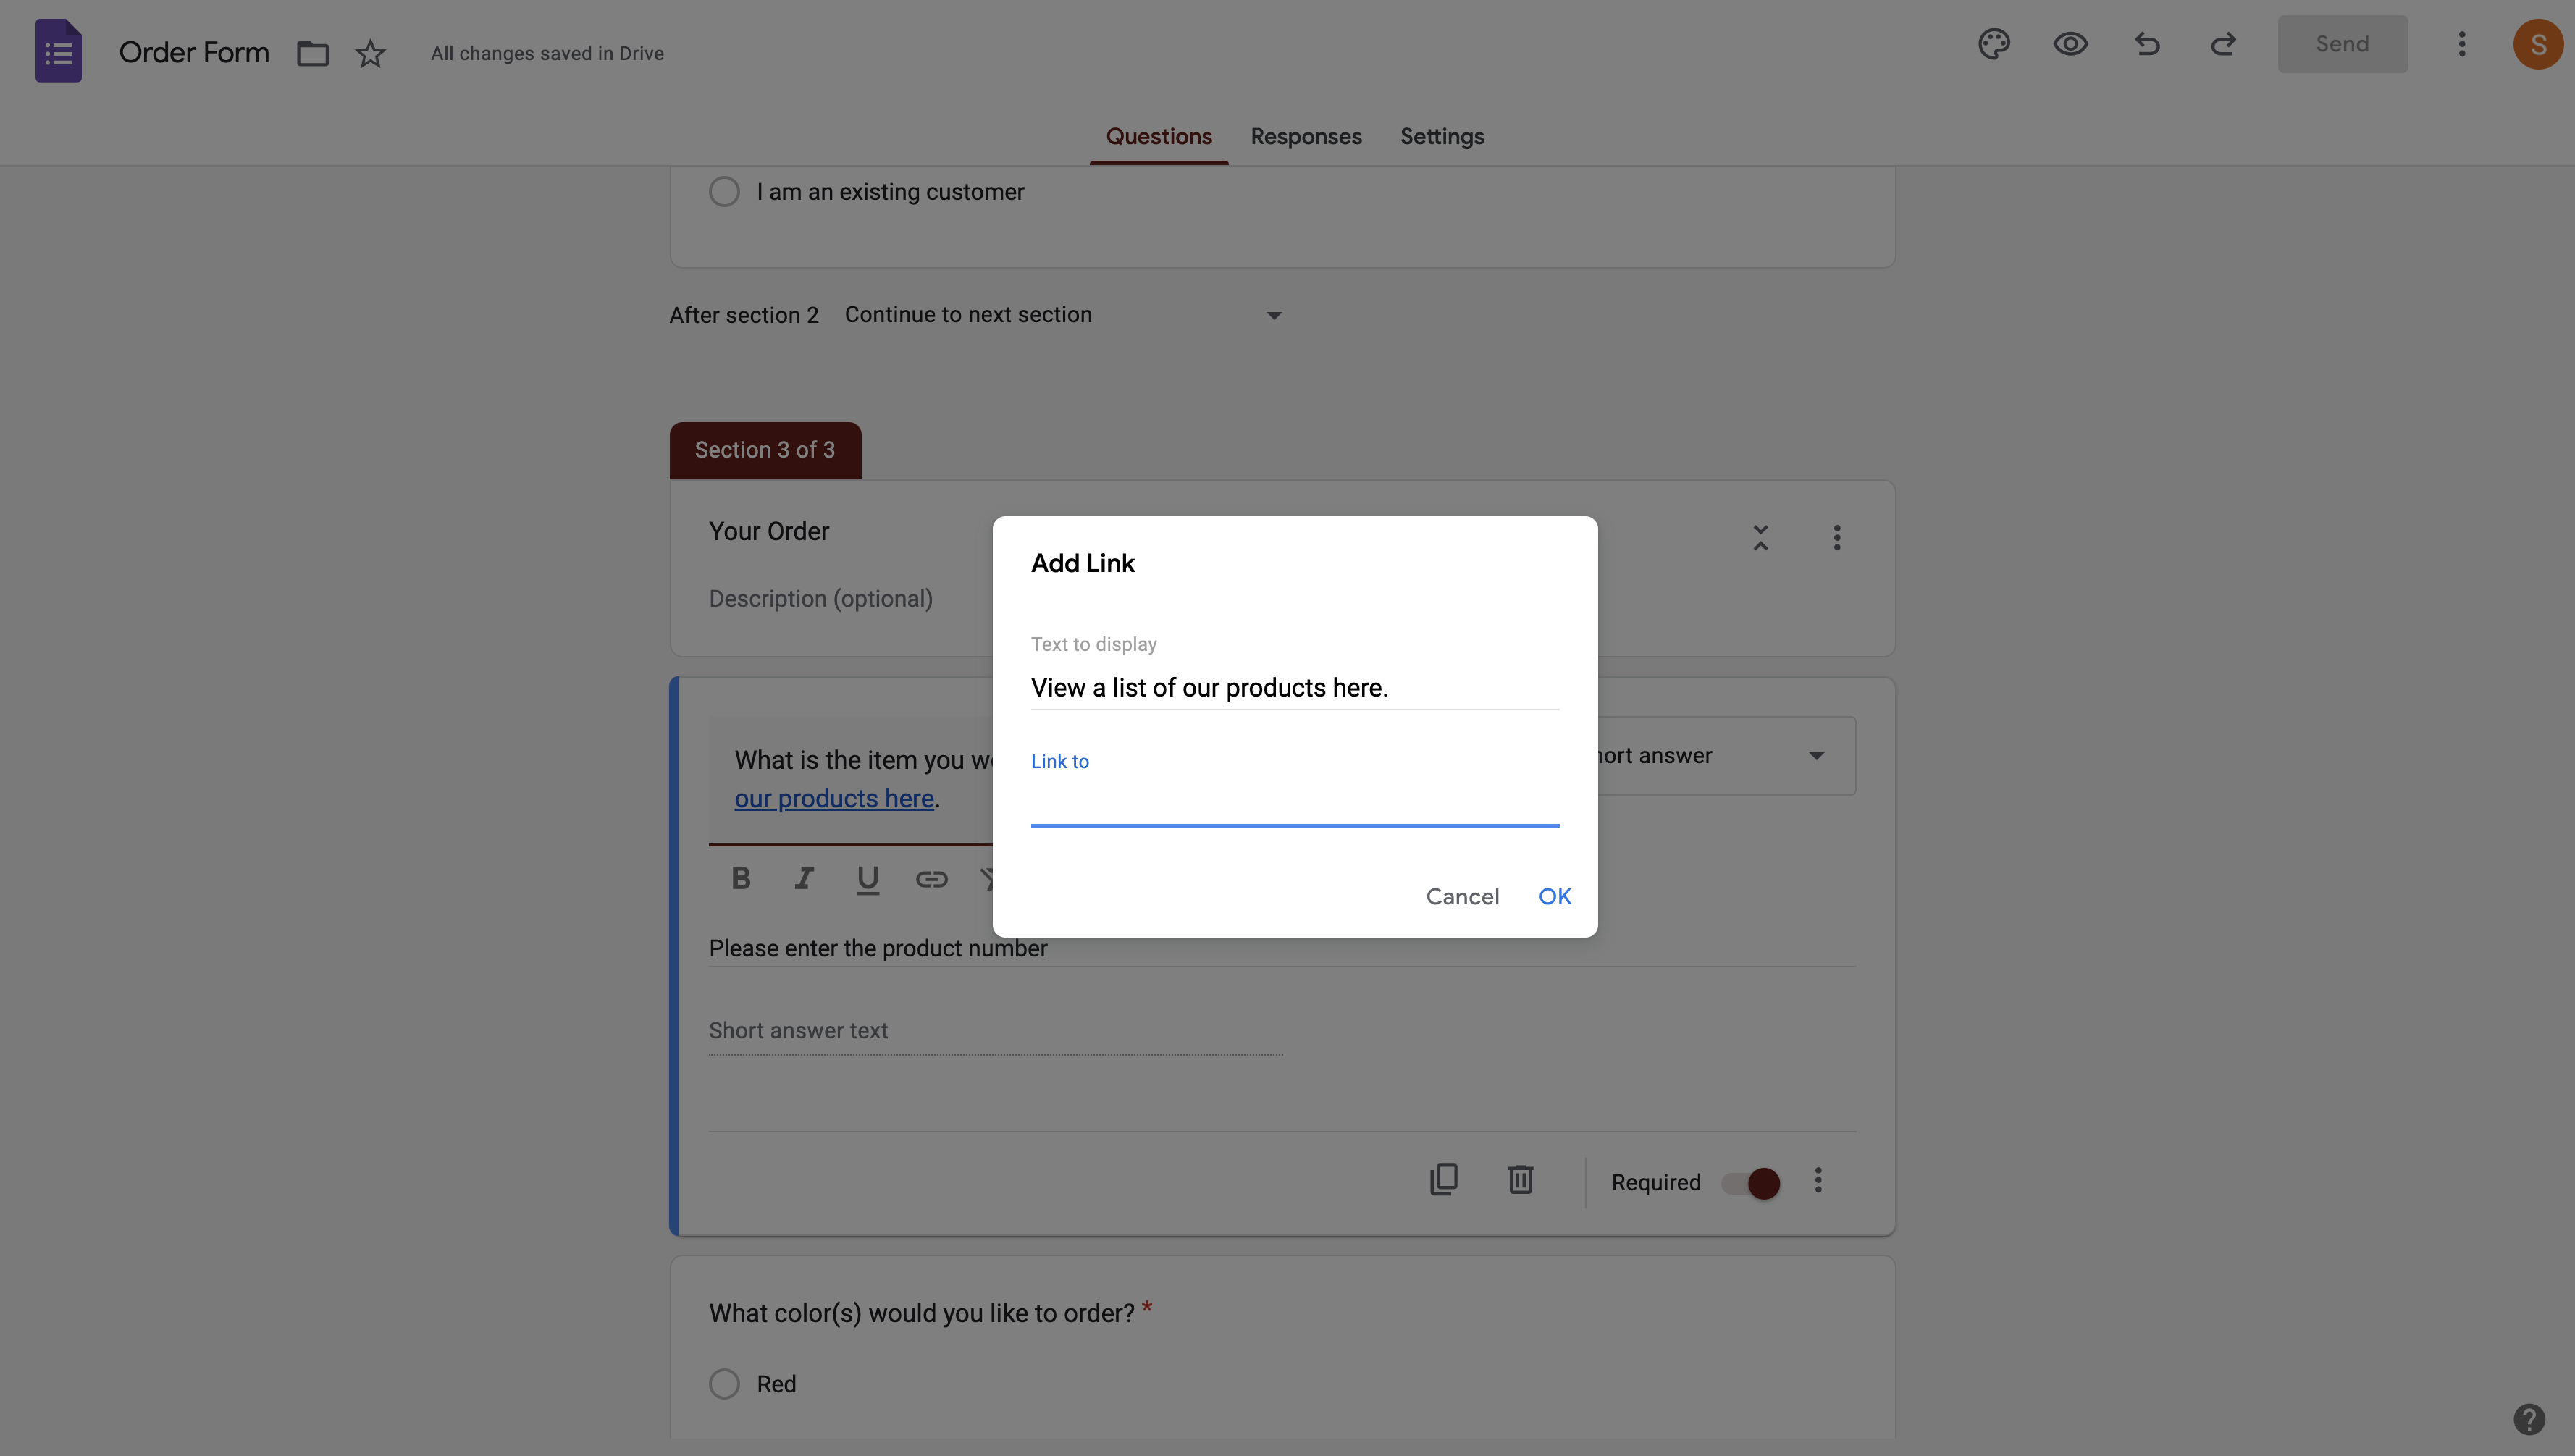The width and height of the screenshot is (2575, 1456).
Task: Cancel the Add Link dialog
Action: click(1462, 896)
